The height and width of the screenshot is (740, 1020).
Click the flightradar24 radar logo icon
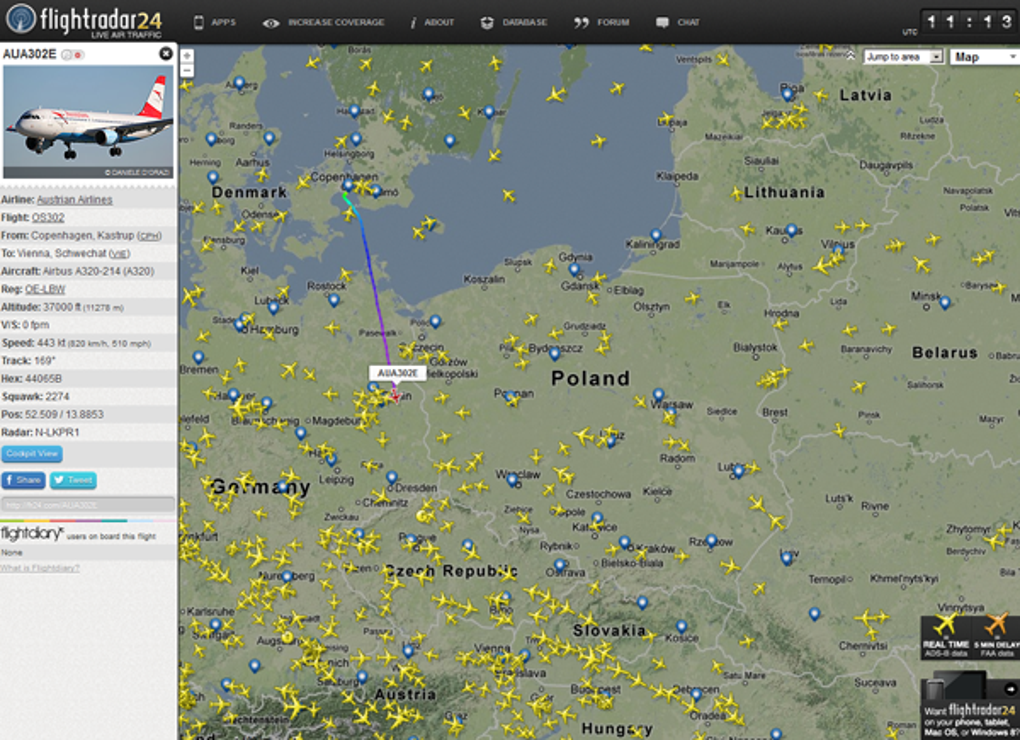tap(21, 19)
